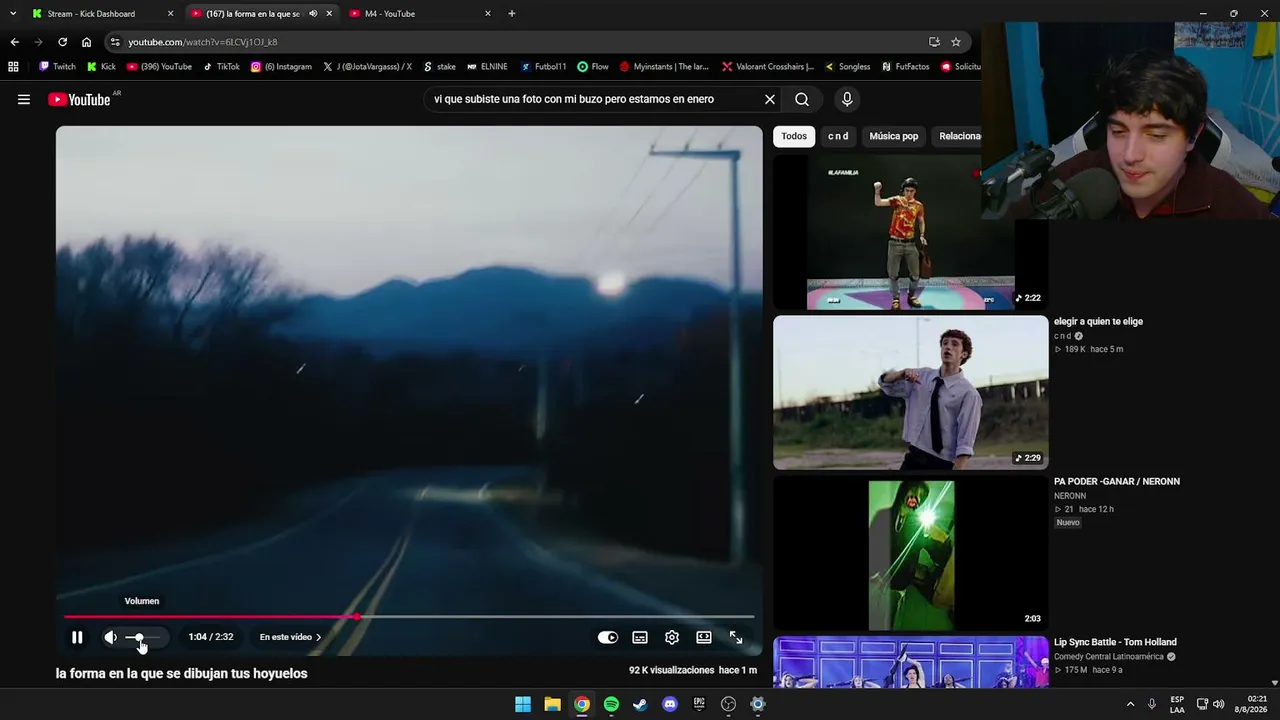
Task: Focus the address bar URL
Action: point(203,42)
